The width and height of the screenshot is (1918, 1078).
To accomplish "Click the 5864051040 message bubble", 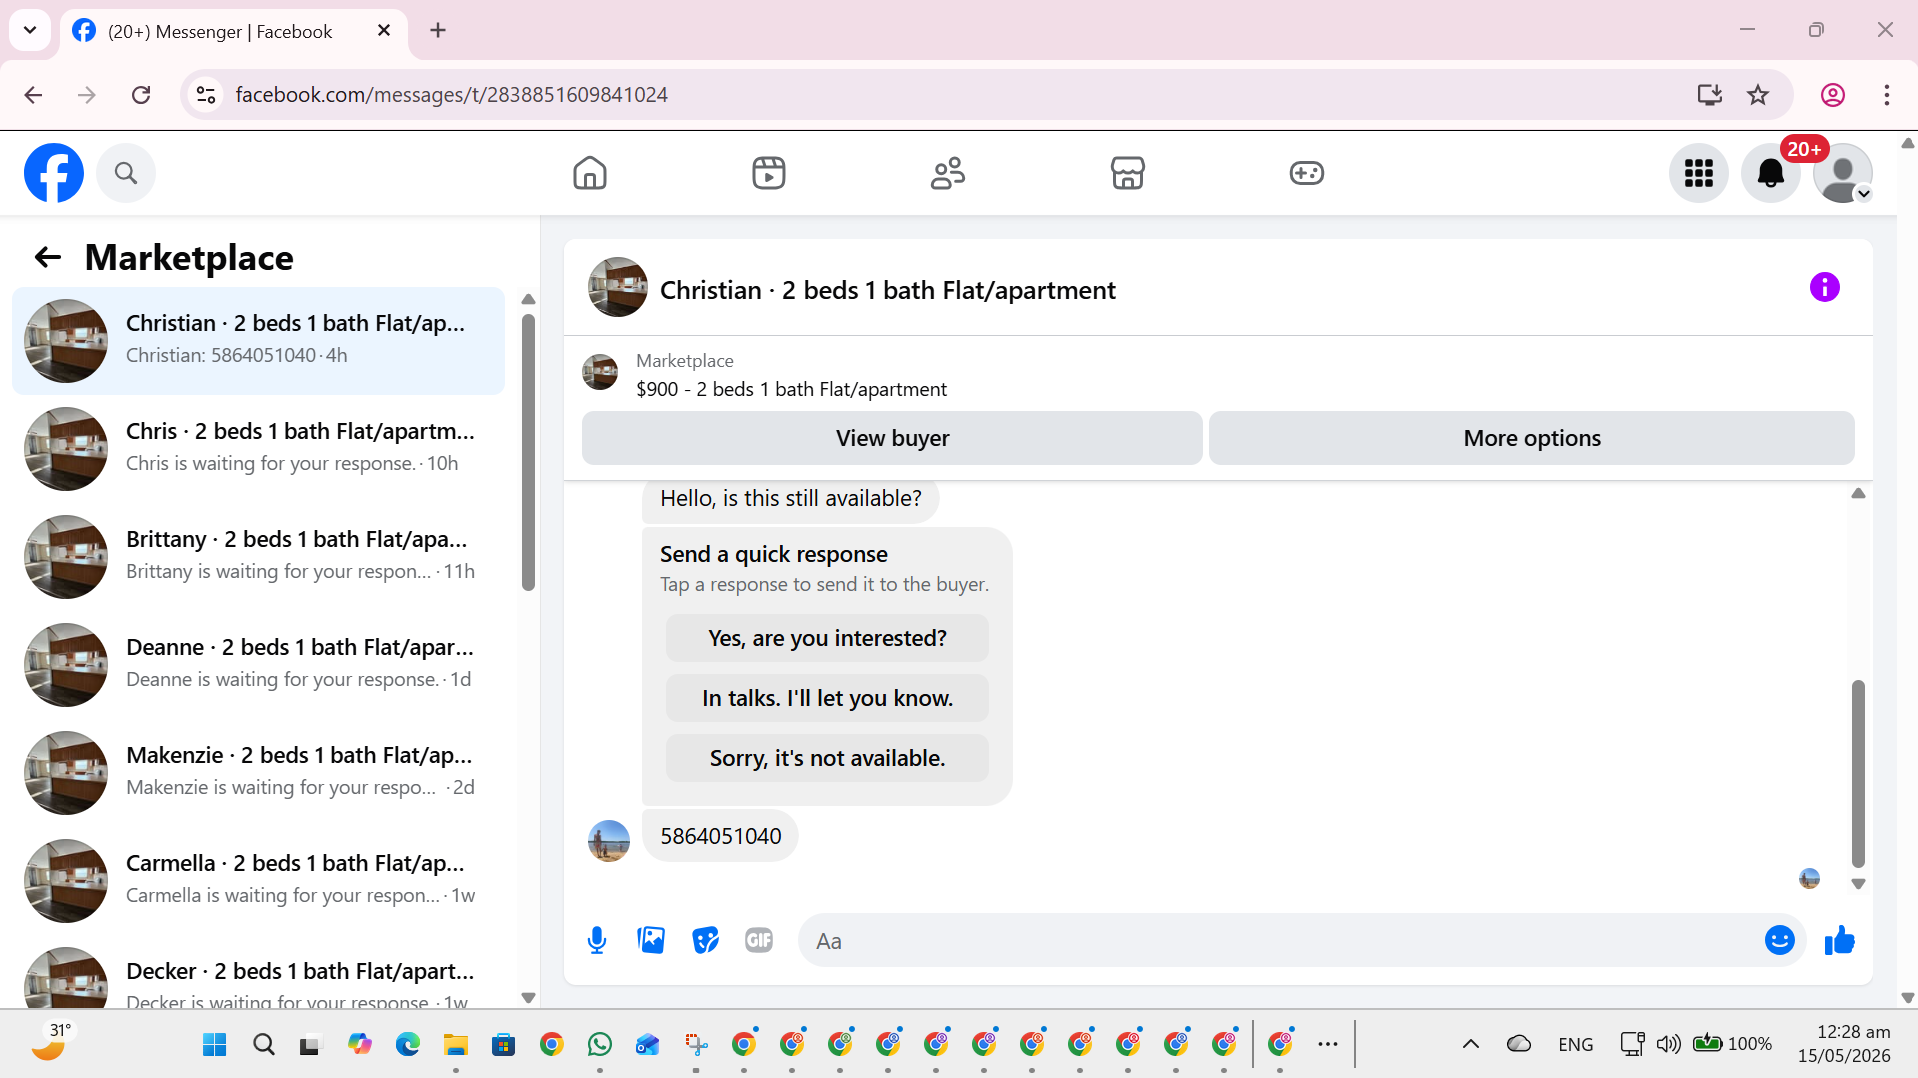I will 720,836.
